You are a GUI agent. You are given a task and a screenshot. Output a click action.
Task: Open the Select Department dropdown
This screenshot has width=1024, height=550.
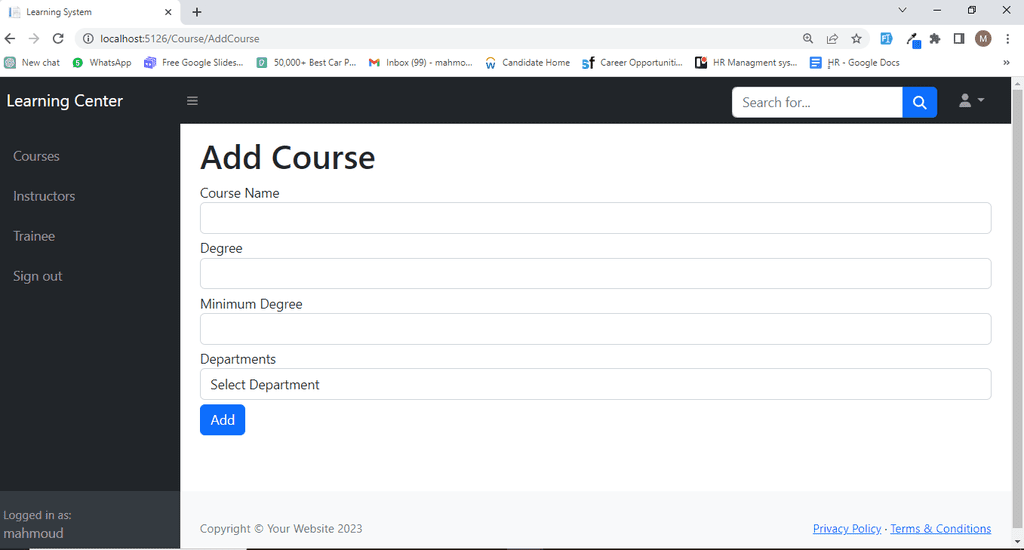596,384
